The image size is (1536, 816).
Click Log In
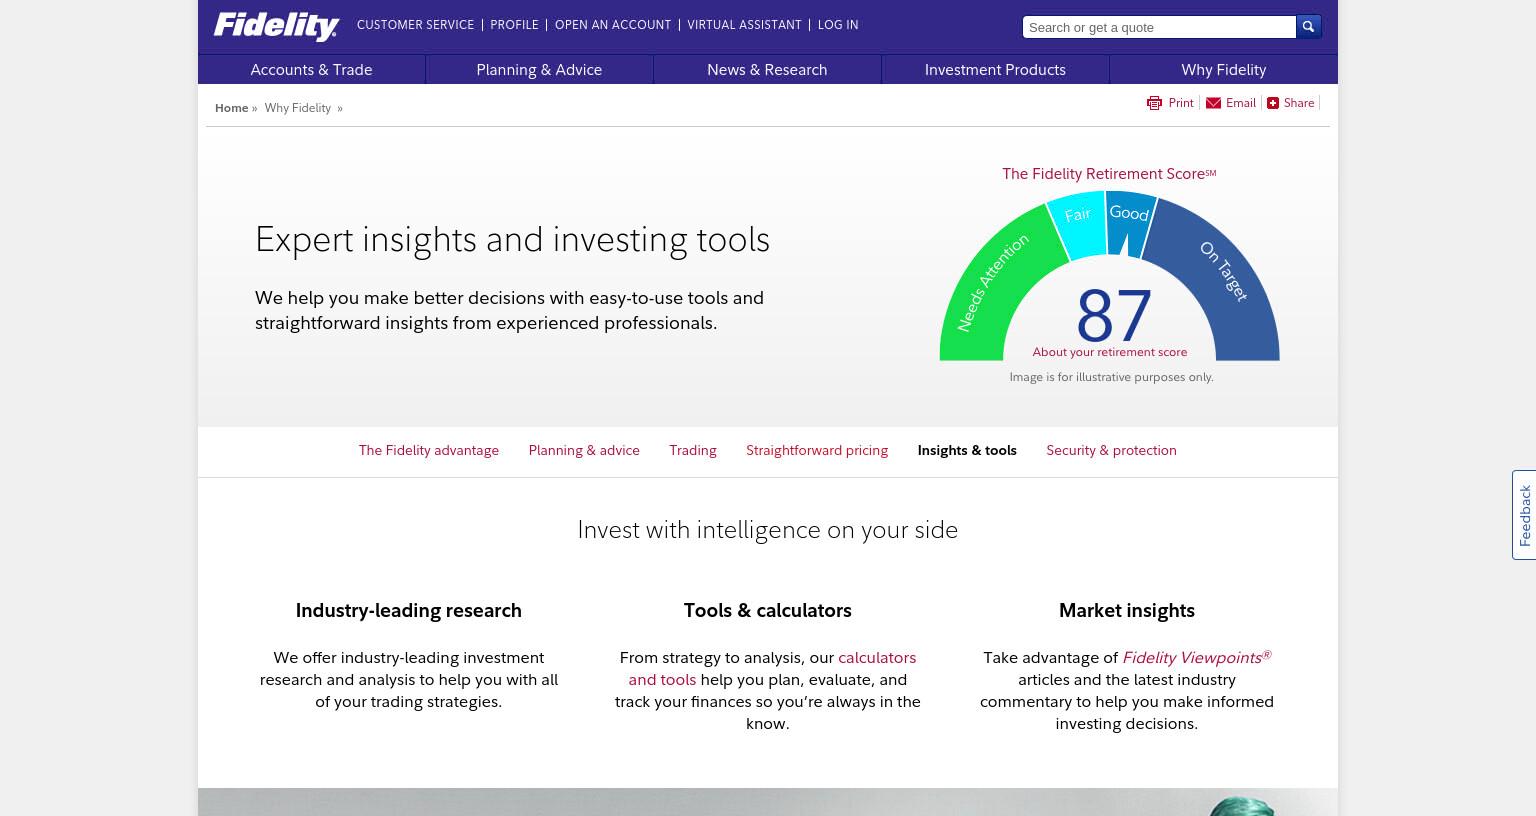click(x=838, y=25)
